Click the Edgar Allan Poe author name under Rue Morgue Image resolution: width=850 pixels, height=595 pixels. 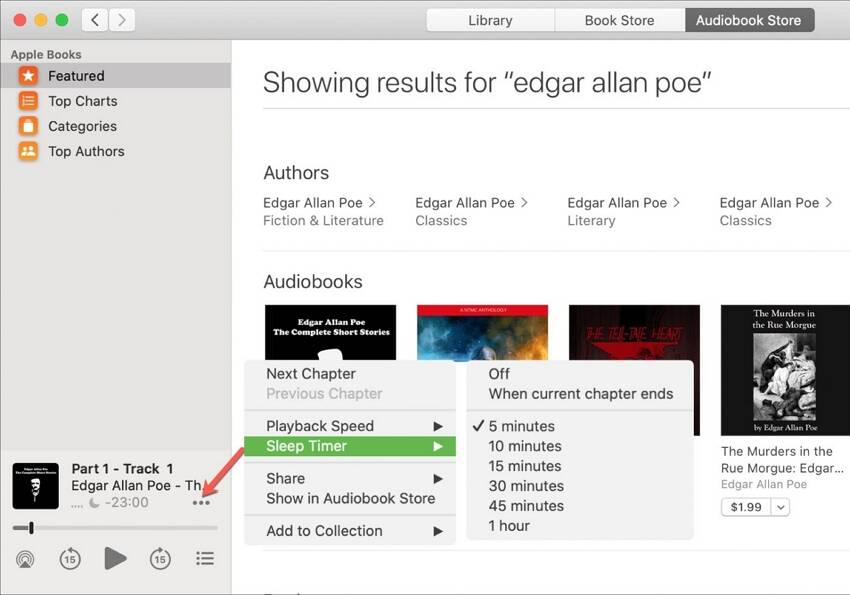(764, 484)
